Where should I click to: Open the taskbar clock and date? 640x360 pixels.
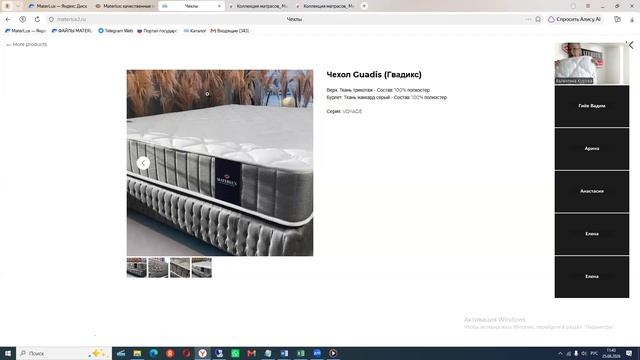(x=611, y=353)
